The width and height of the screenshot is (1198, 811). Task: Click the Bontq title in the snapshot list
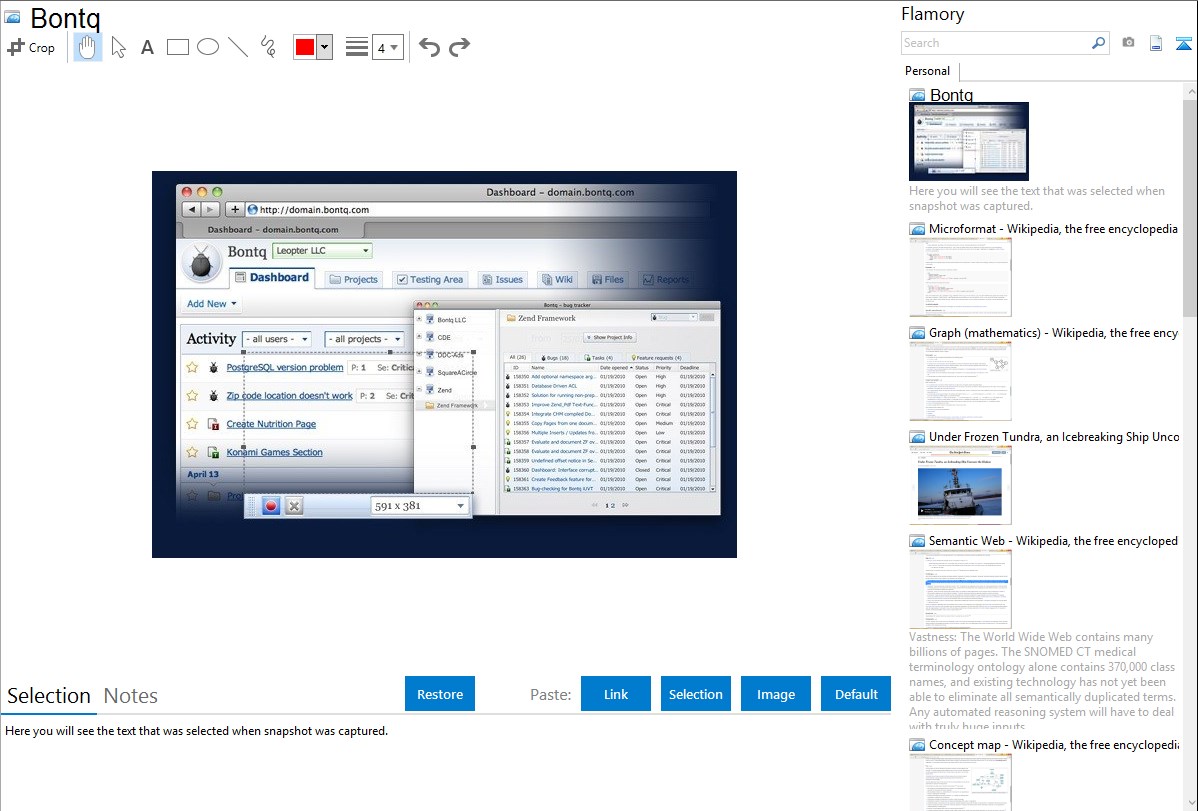[x=951, y=95]
